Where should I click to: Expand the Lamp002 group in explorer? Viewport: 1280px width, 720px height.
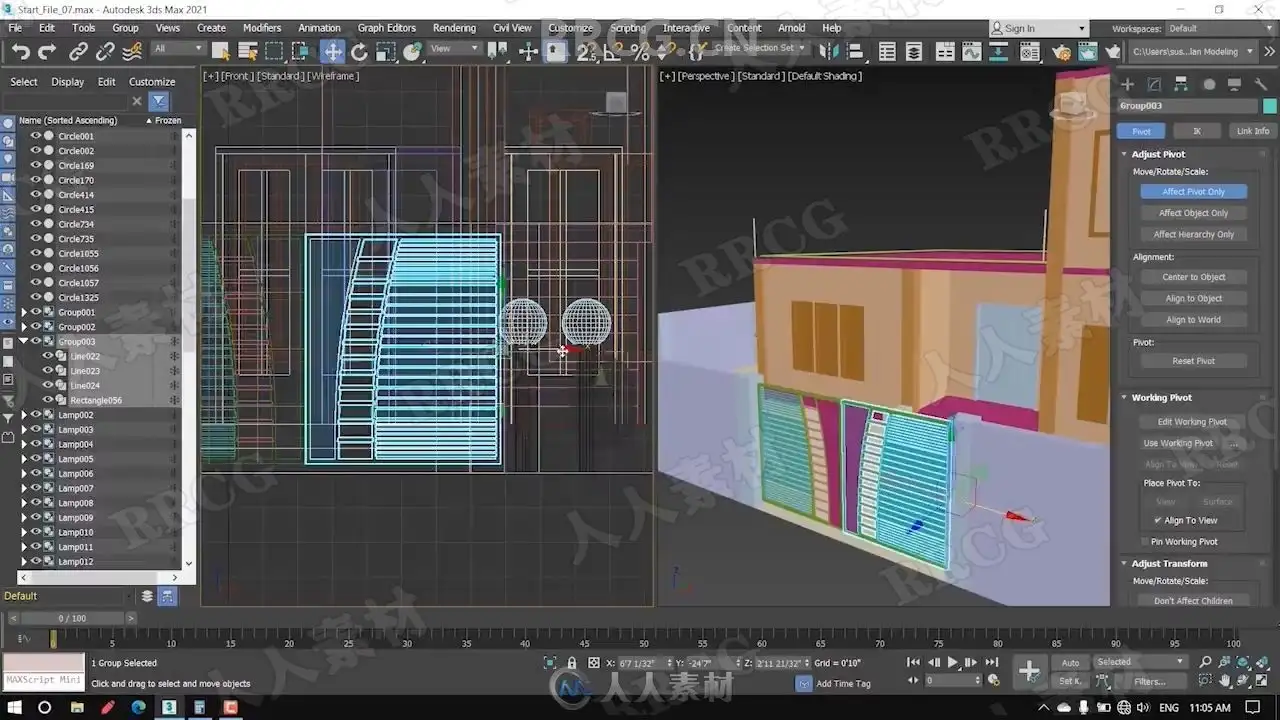[24, 415]
